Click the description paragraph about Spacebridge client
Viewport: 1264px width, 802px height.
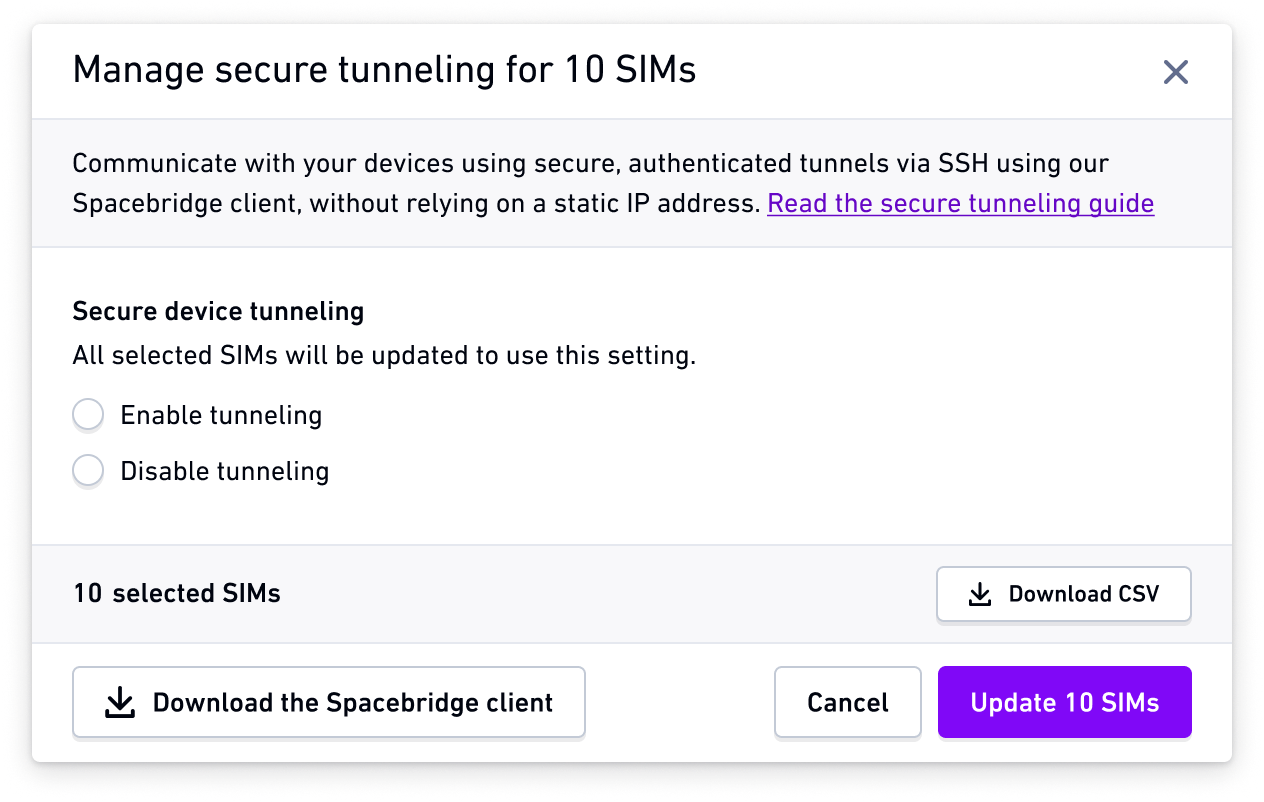[613, 184]
